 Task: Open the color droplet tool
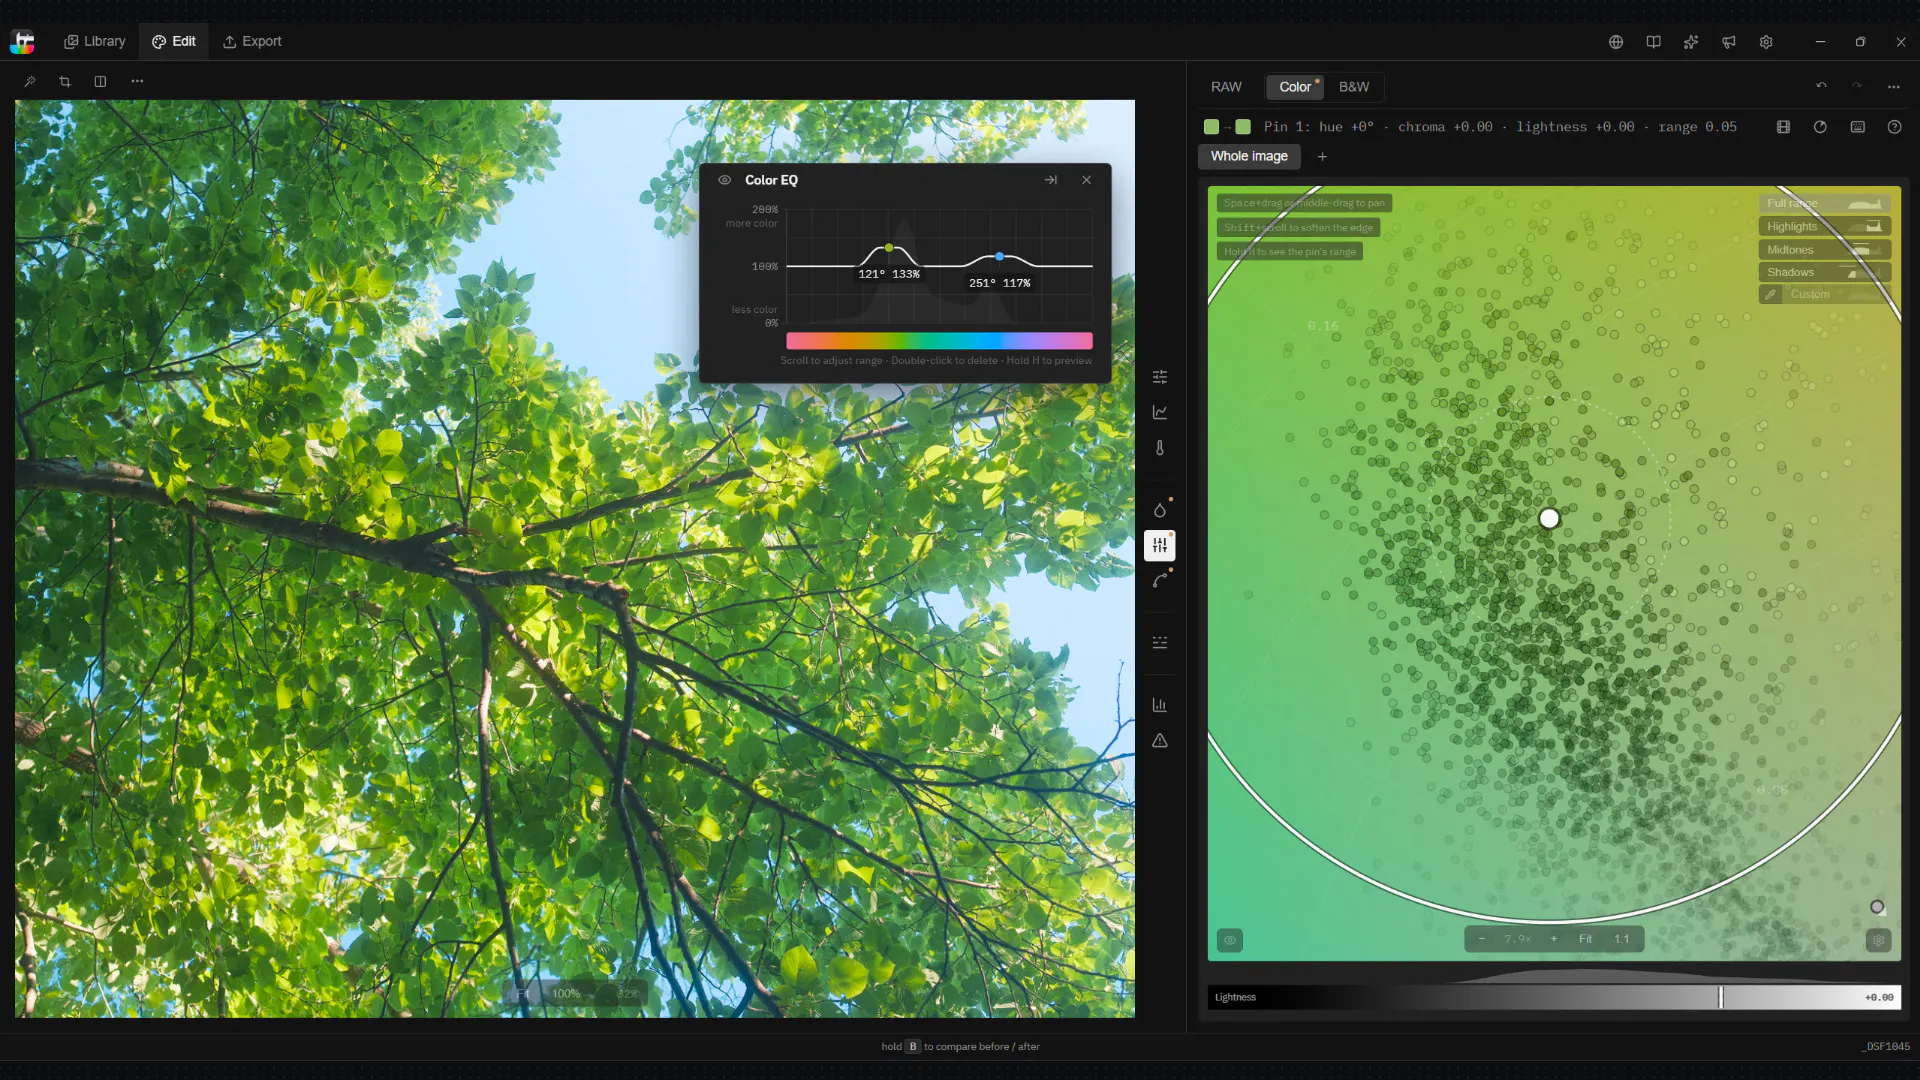[1160, 510]
